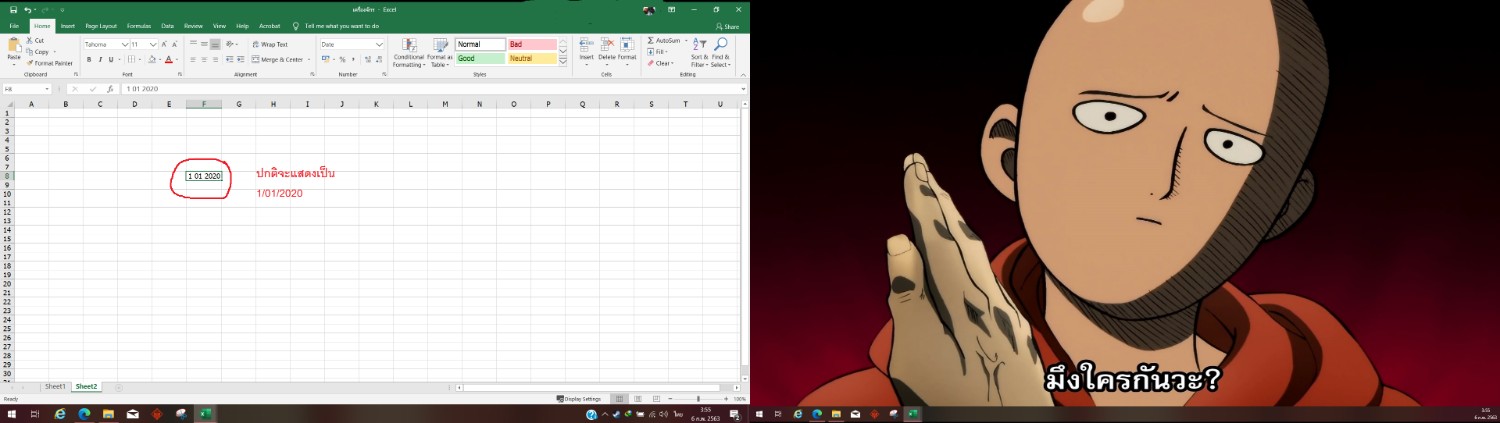Toggle Bold formatting

tap(88, 60)
